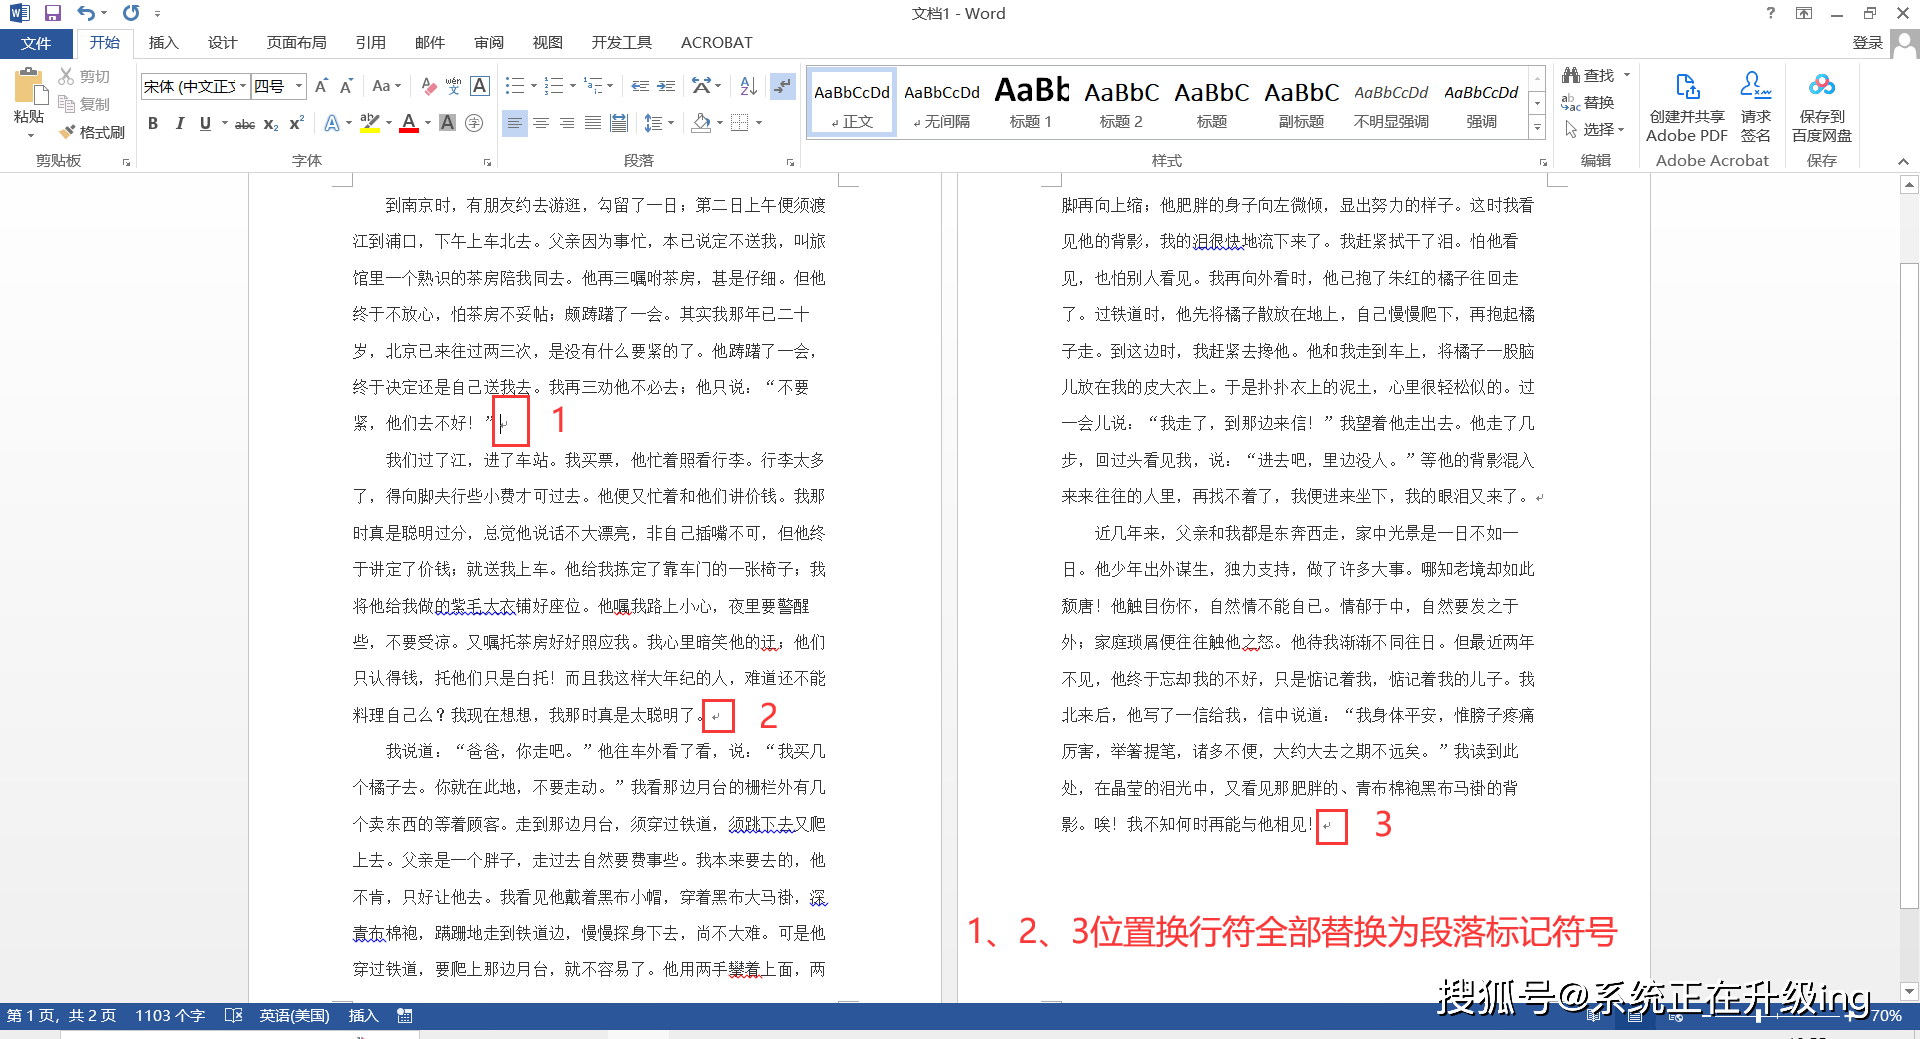Click the 请求签名 Acrobat icon
1920x1039 pixels.
point(1756,108)
